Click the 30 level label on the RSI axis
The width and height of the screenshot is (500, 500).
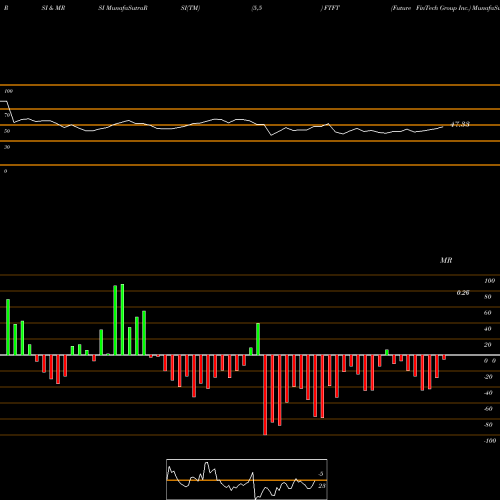[x=7, y=147]
